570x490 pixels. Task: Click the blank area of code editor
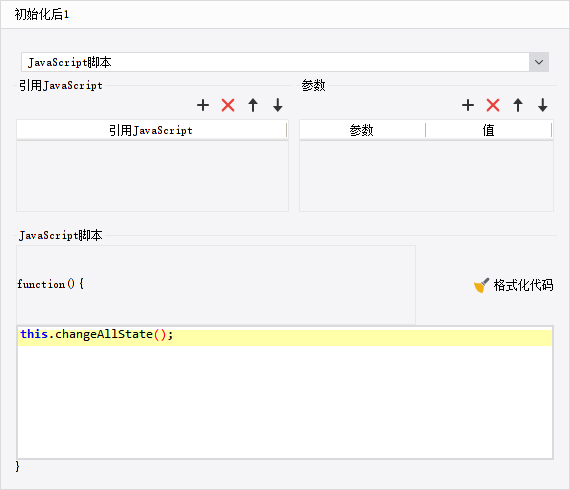pyautogui.click(x=285, y=402)
